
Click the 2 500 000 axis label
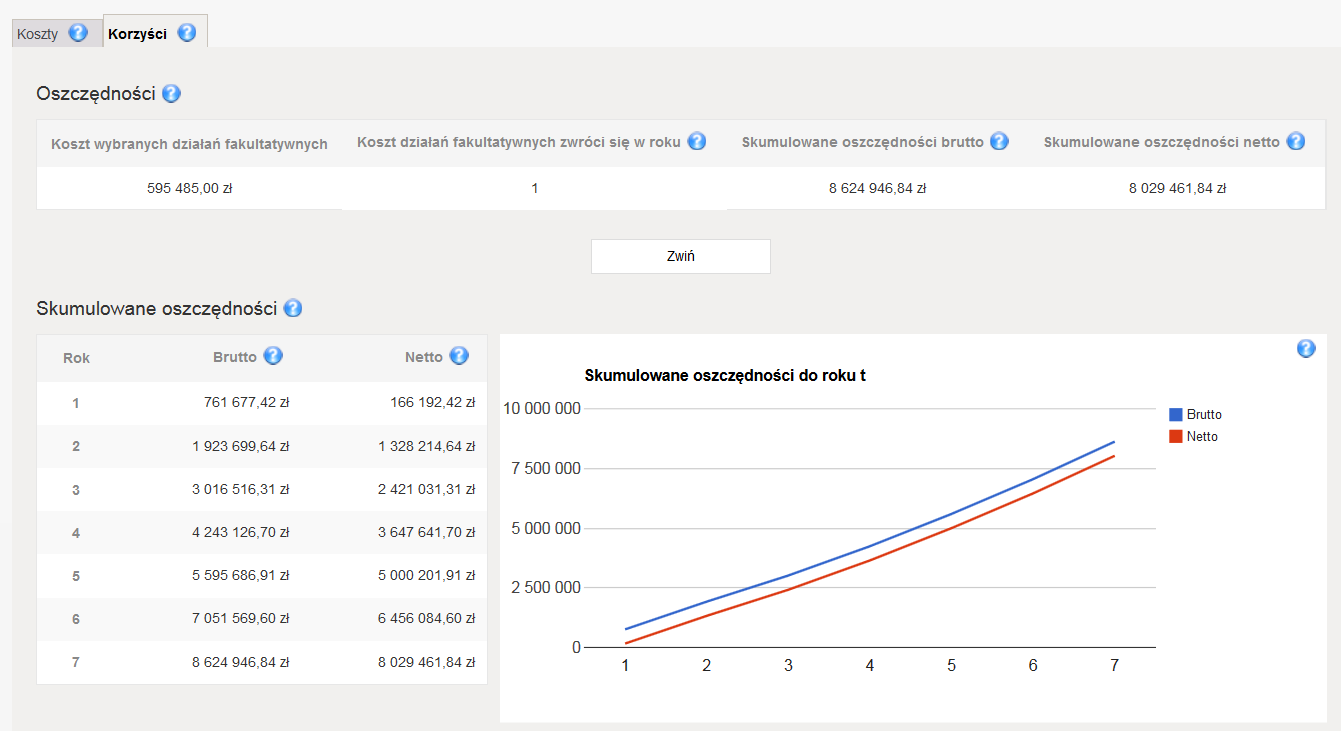pos(546,588)
